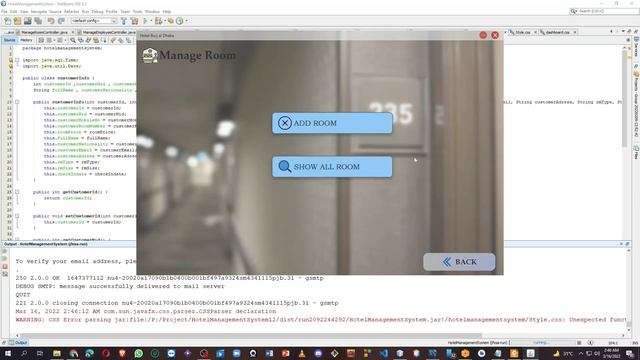The width and height of the screenshot is (640, 360).
Task: Click the Open Project toolbar icon
Action: (x=28, y=21)
